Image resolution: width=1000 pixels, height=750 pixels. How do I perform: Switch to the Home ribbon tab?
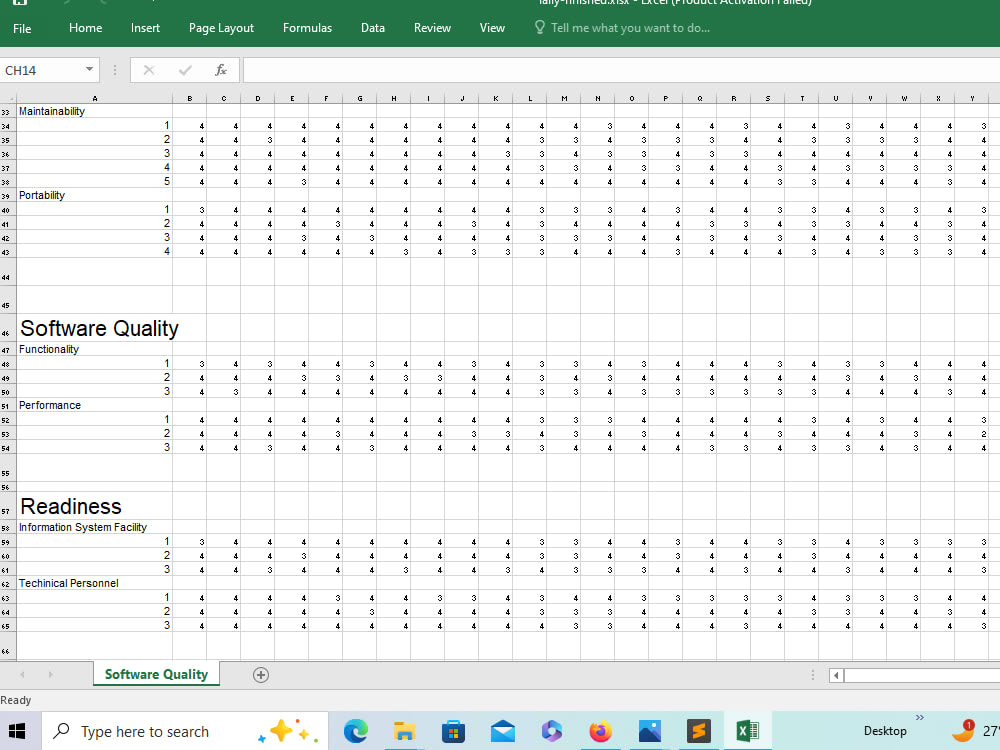pos(85,28)
